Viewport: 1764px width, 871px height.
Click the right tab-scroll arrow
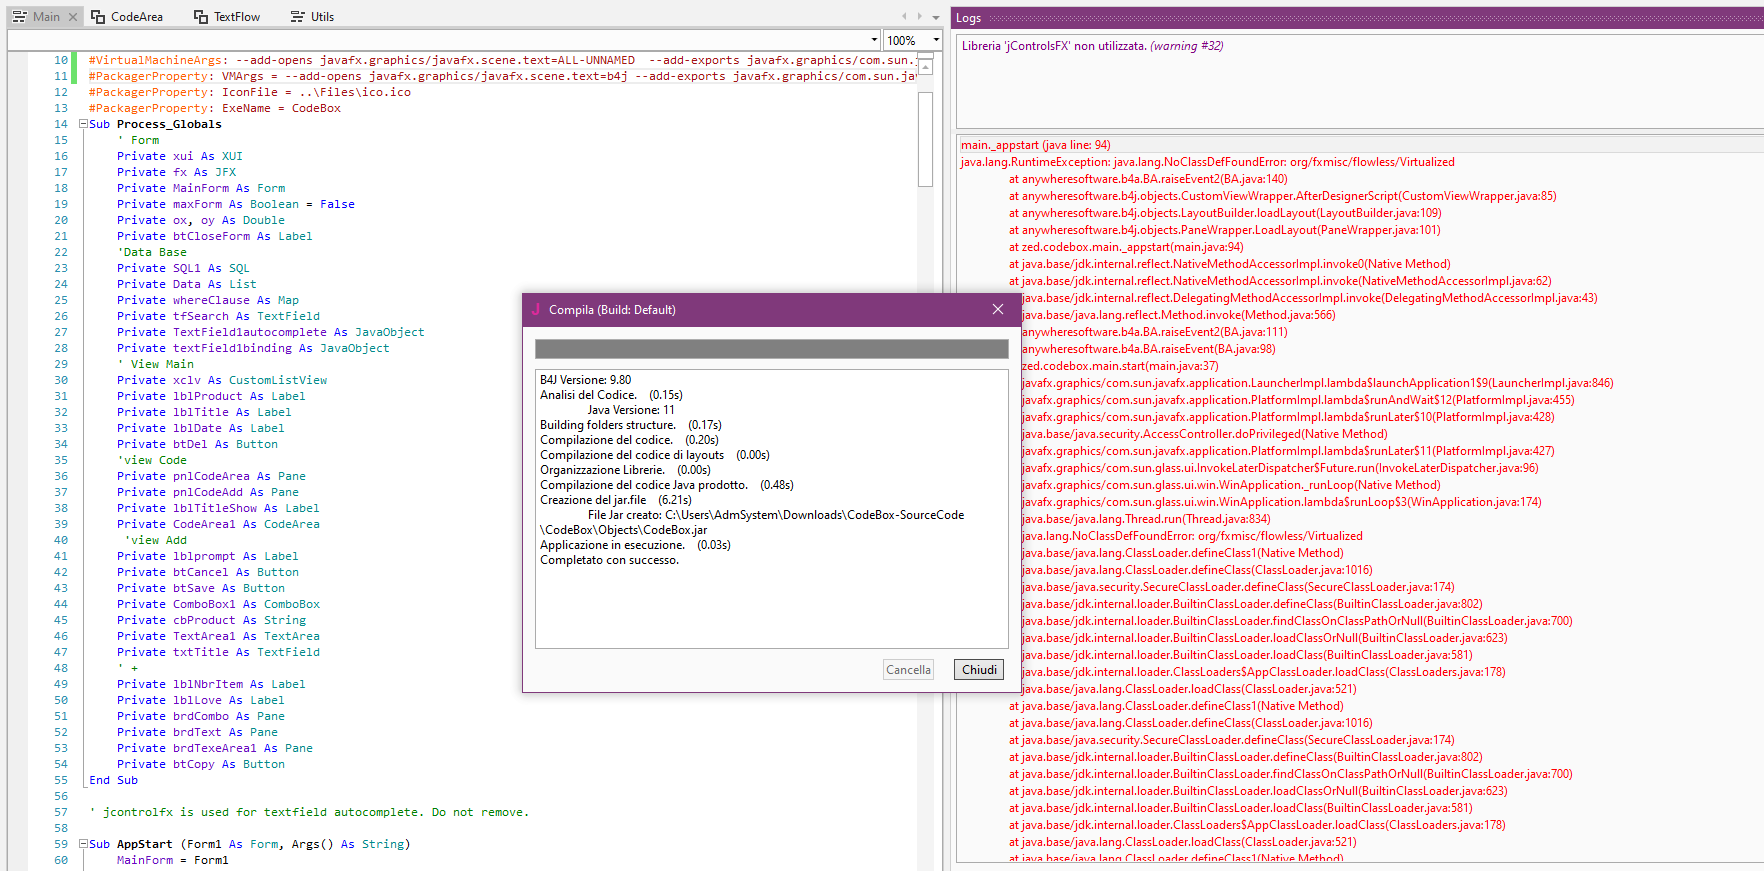click(x=920, y=17)
